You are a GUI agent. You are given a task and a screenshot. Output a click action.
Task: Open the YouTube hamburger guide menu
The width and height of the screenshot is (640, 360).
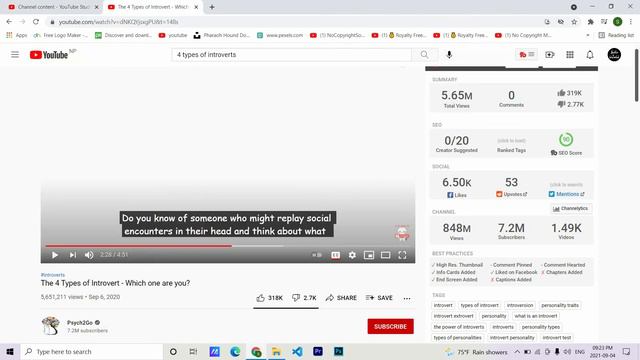15,55
